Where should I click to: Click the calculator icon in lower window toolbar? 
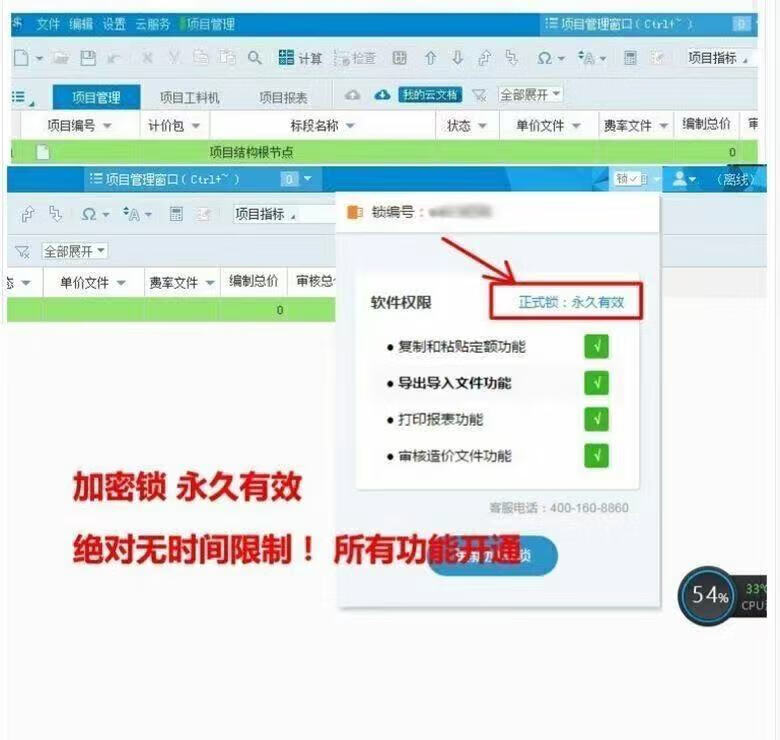point(176,214)
